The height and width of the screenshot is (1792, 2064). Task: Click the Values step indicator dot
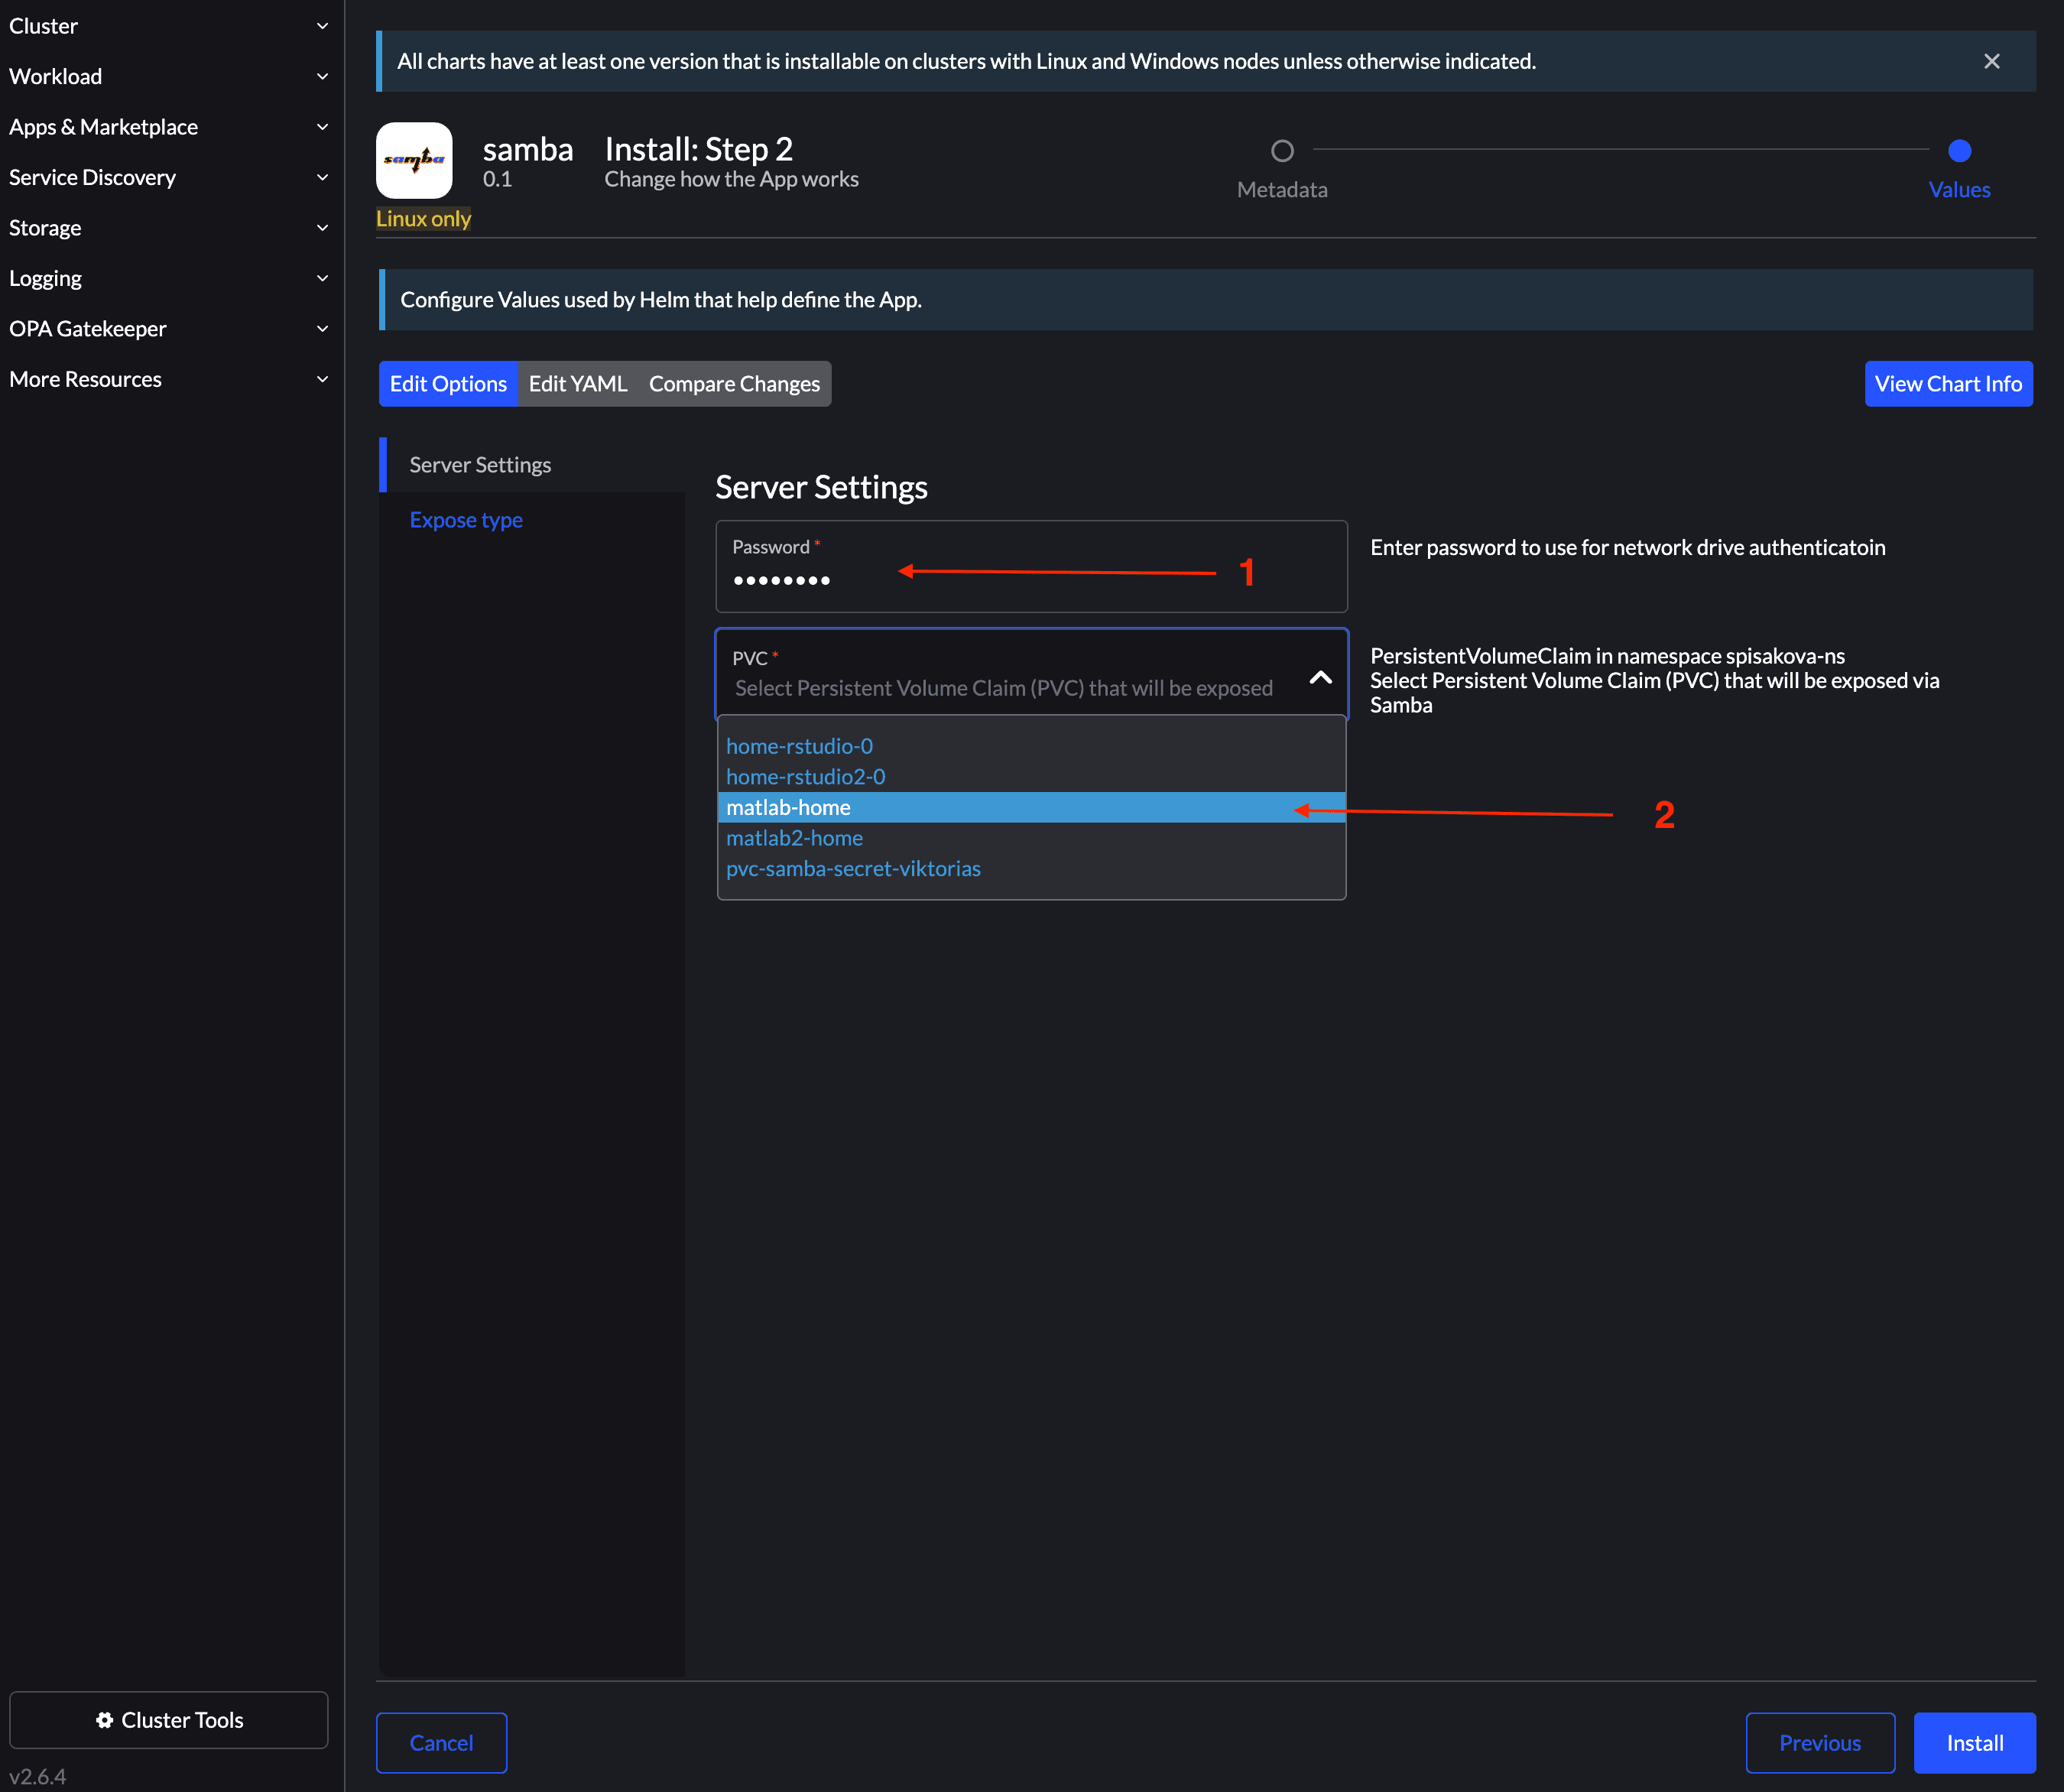(1958, 151)
